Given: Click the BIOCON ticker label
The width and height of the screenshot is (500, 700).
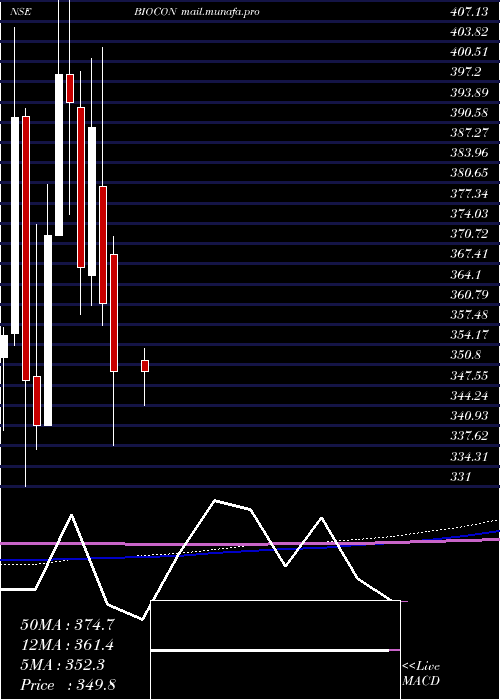Looking at the screenshot, I should (156, 12).
